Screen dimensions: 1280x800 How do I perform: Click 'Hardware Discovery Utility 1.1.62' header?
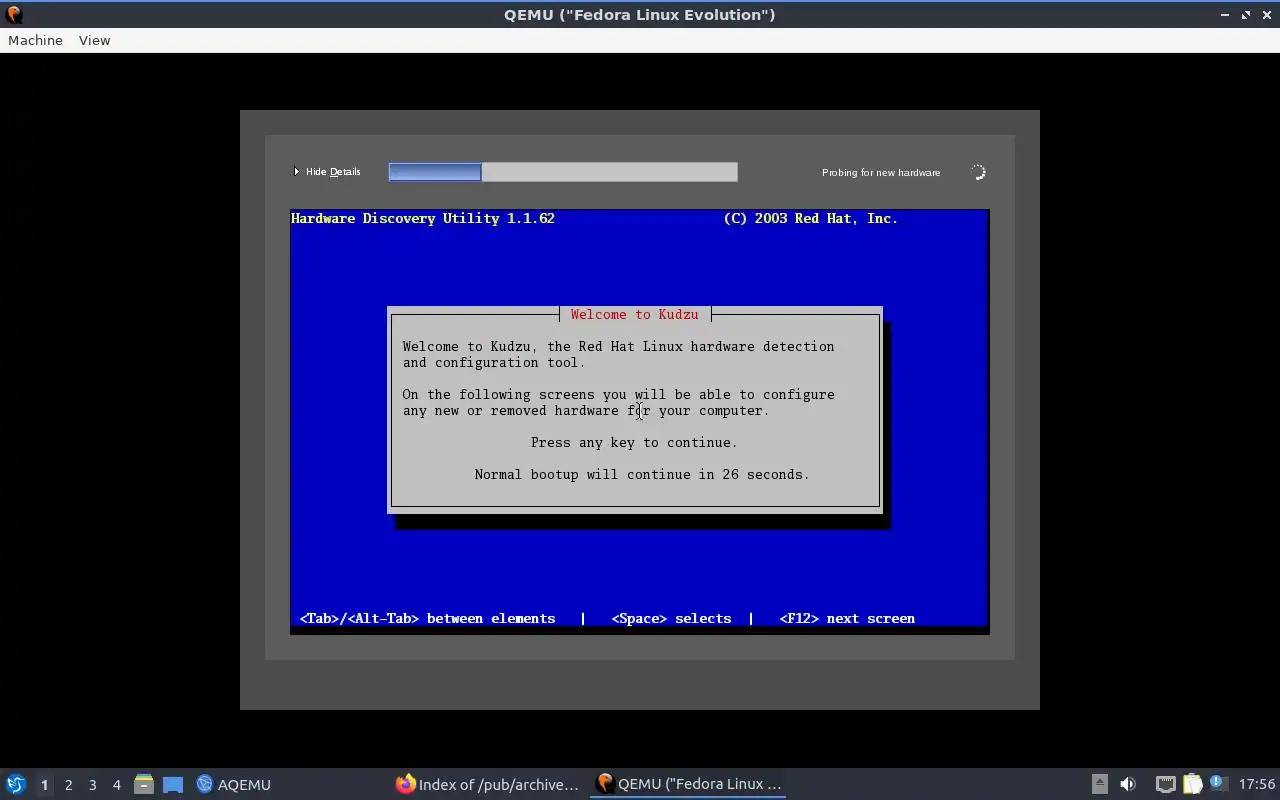[x=423, y=218]
